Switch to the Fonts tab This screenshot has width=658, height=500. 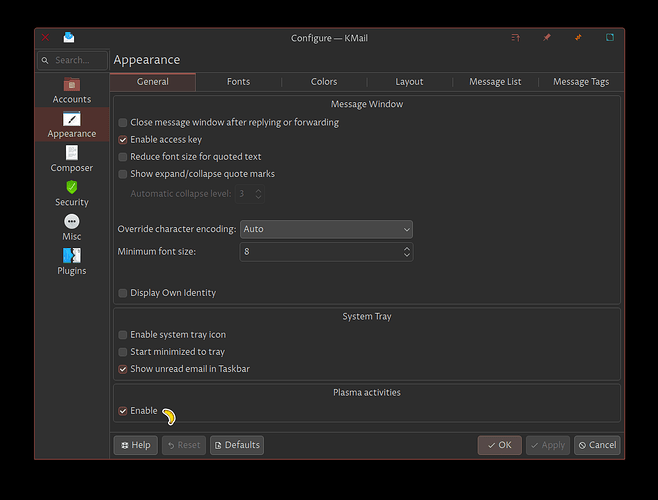point(238,82)
